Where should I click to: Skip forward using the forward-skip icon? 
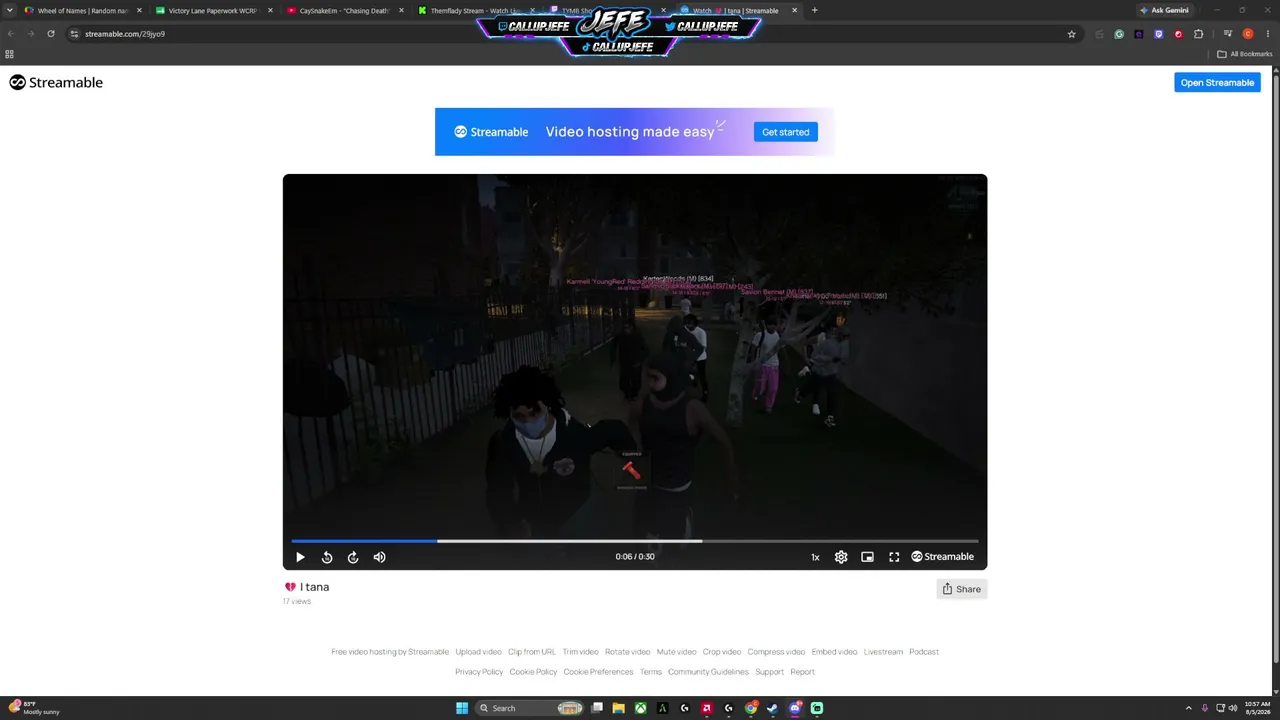click(353, 557)
